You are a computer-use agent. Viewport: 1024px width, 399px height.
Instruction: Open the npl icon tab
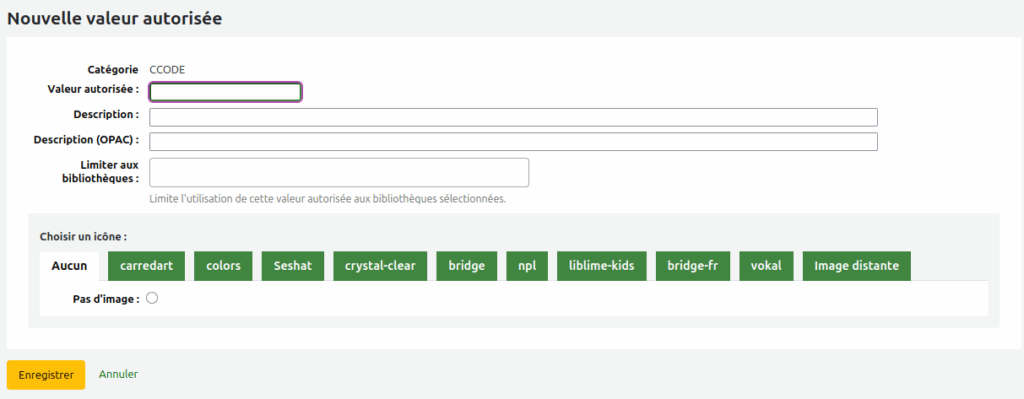(527, 266)
